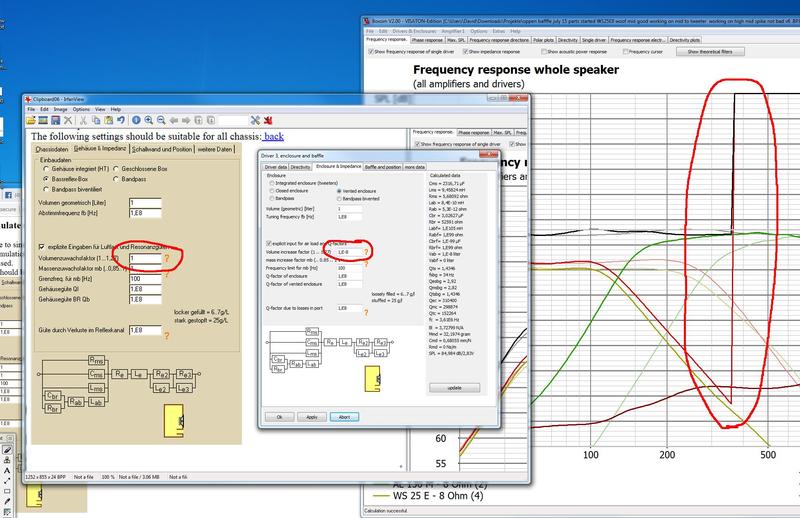This screenshot has width=800, height=518.
Task: Select the Bandpass bivented radio option
Action: pos(340,198)
